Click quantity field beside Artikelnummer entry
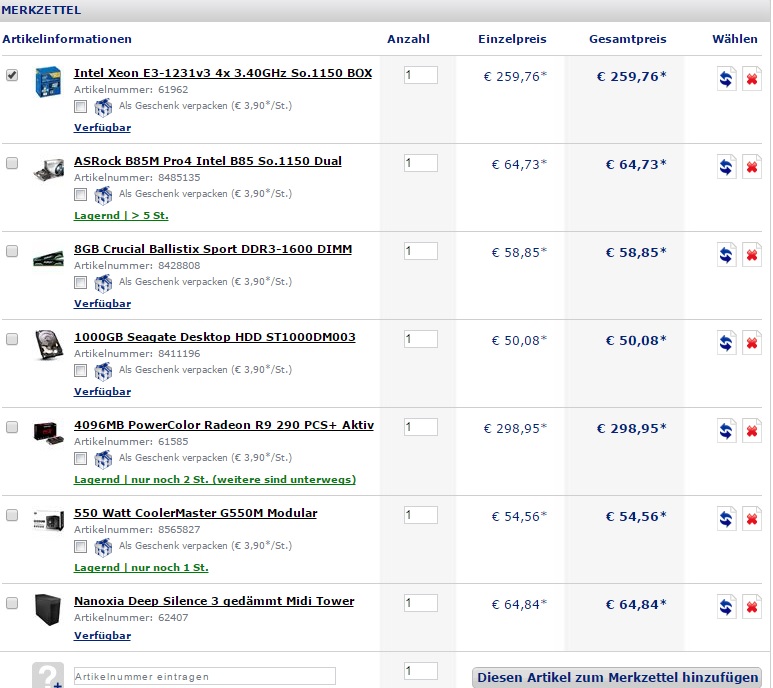773x688 pixels. click(x=421, y=671)
